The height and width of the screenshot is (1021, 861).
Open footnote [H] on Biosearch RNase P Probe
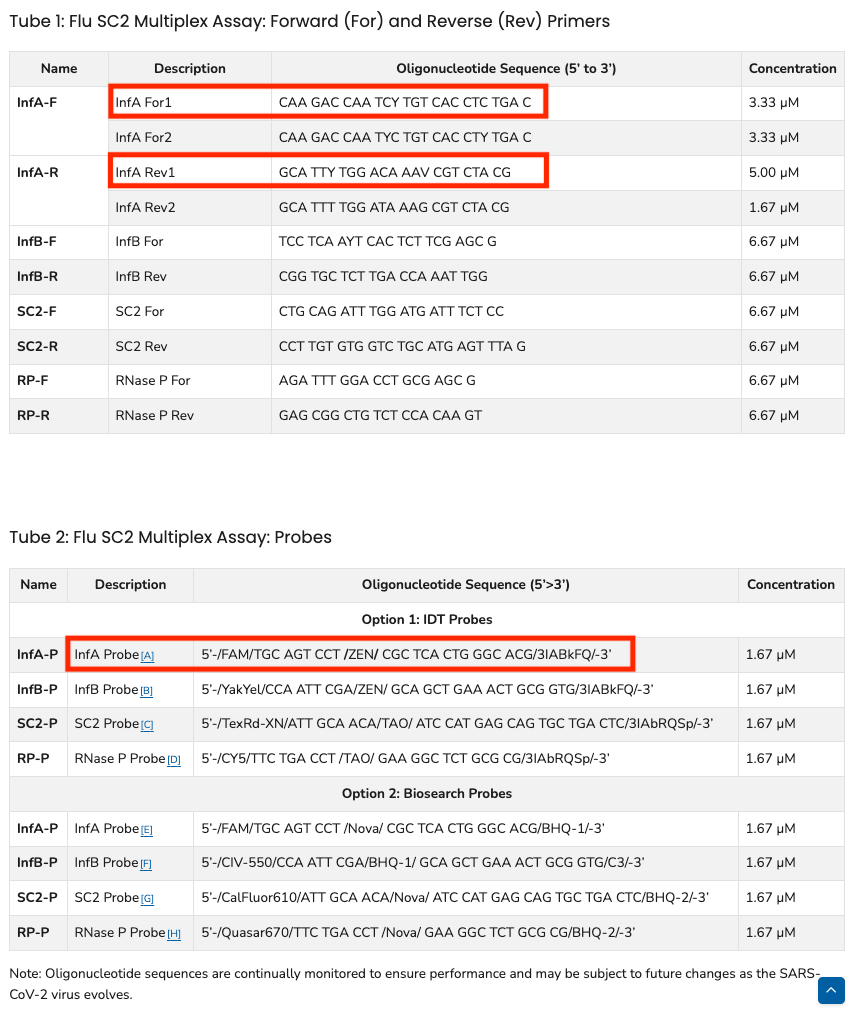(174, 934)
